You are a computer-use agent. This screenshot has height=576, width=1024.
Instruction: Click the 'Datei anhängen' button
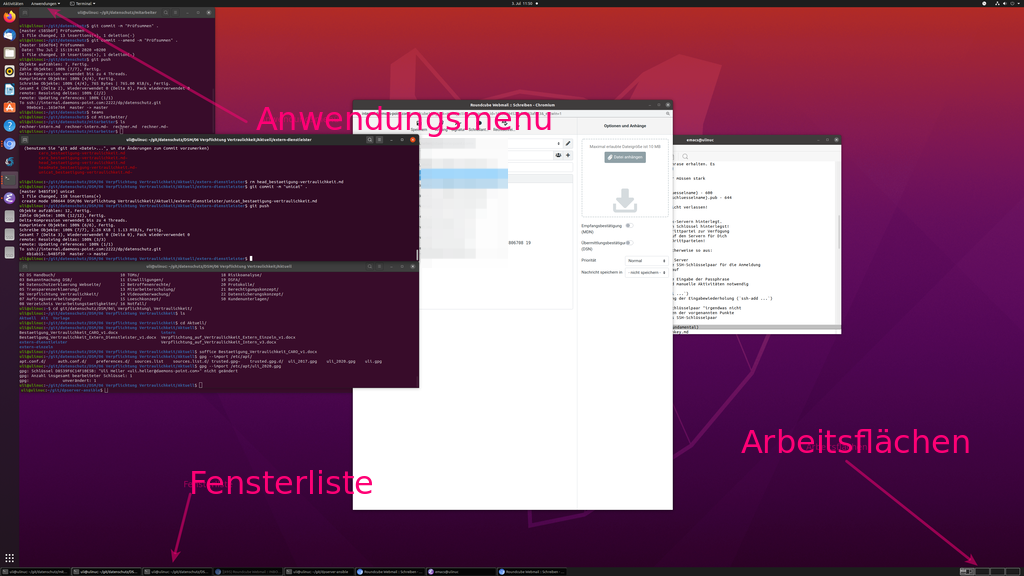click(x=625, y=157)
